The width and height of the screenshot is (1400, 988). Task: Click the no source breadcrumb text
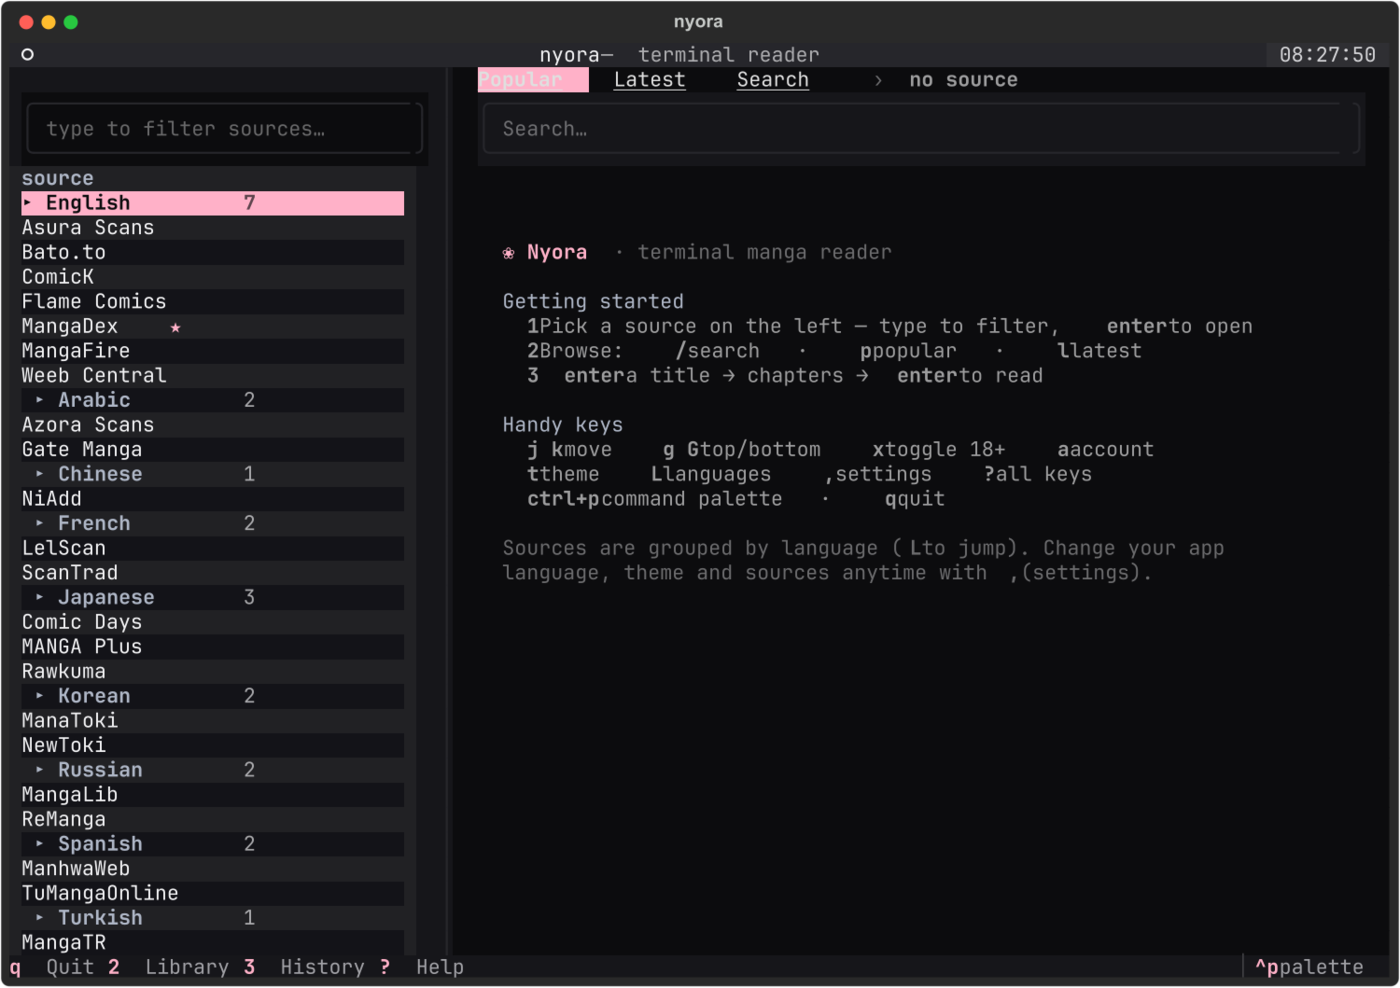[963, 80]
